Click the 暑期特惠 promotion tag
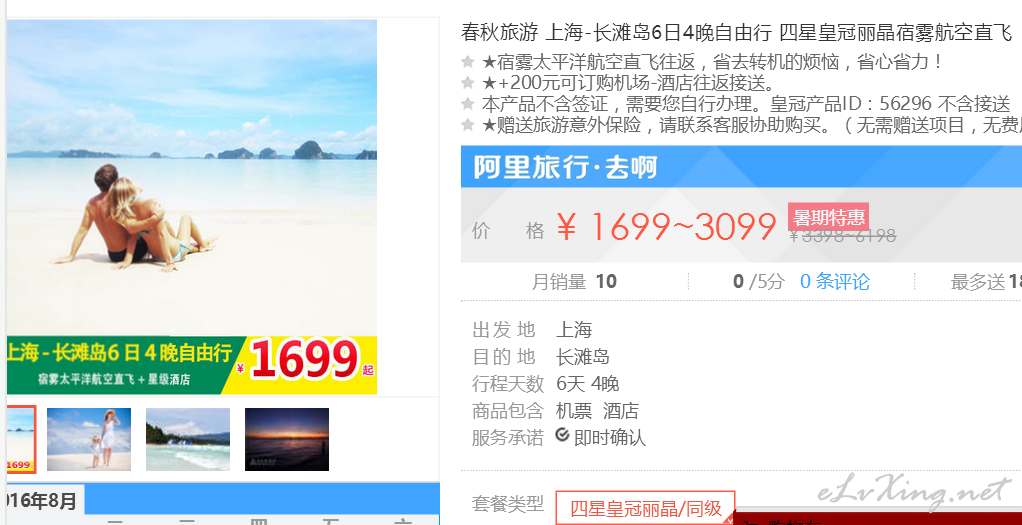Viewport: 1022px width, 525px height. (x=828, y=217)
